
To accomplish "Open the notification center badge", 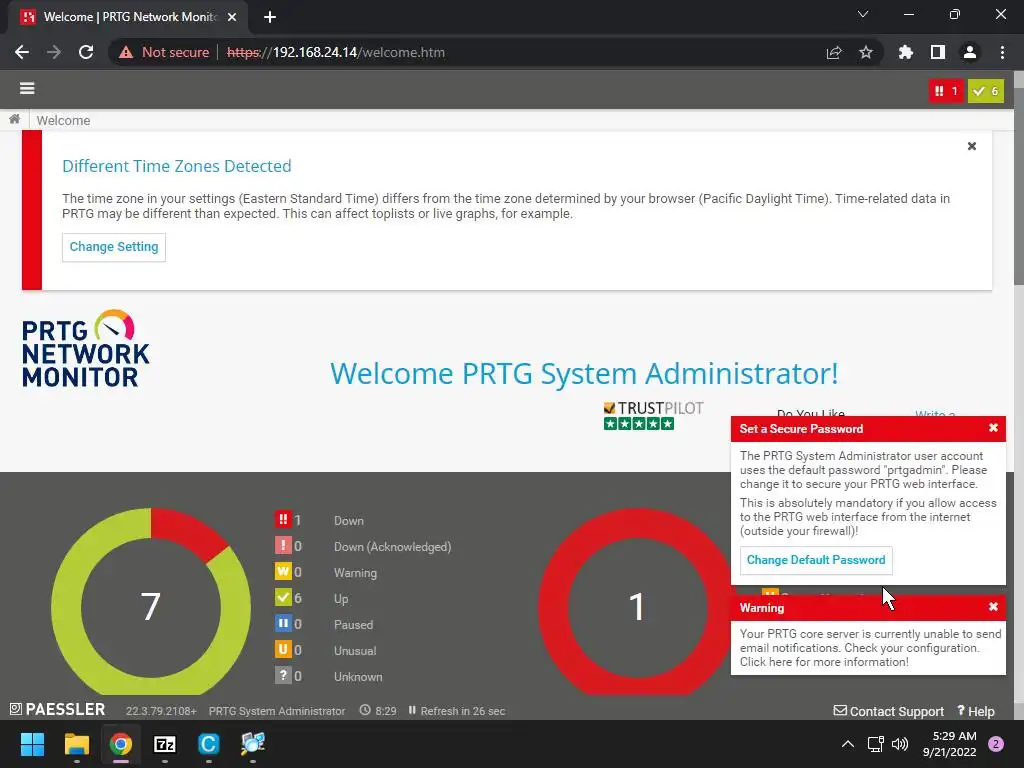I will click(996, 744).
